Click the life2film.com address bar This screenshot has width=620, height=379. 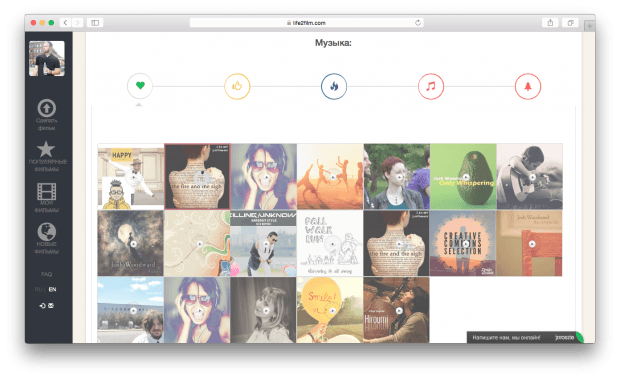(306, 23)
